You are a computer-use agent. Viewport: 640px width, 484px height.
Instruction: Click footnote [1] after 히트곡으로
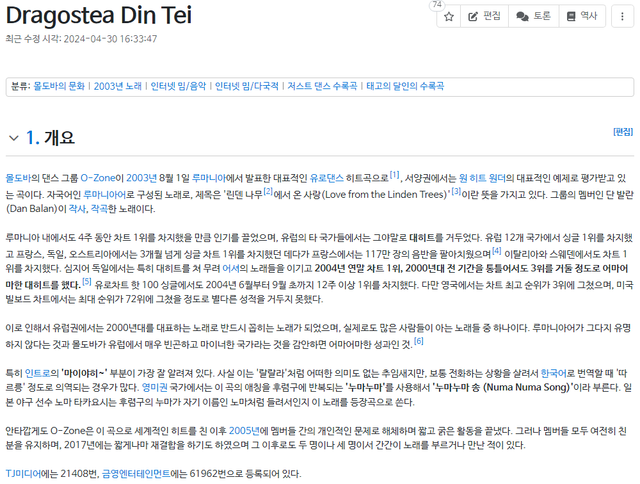[394, 175]
